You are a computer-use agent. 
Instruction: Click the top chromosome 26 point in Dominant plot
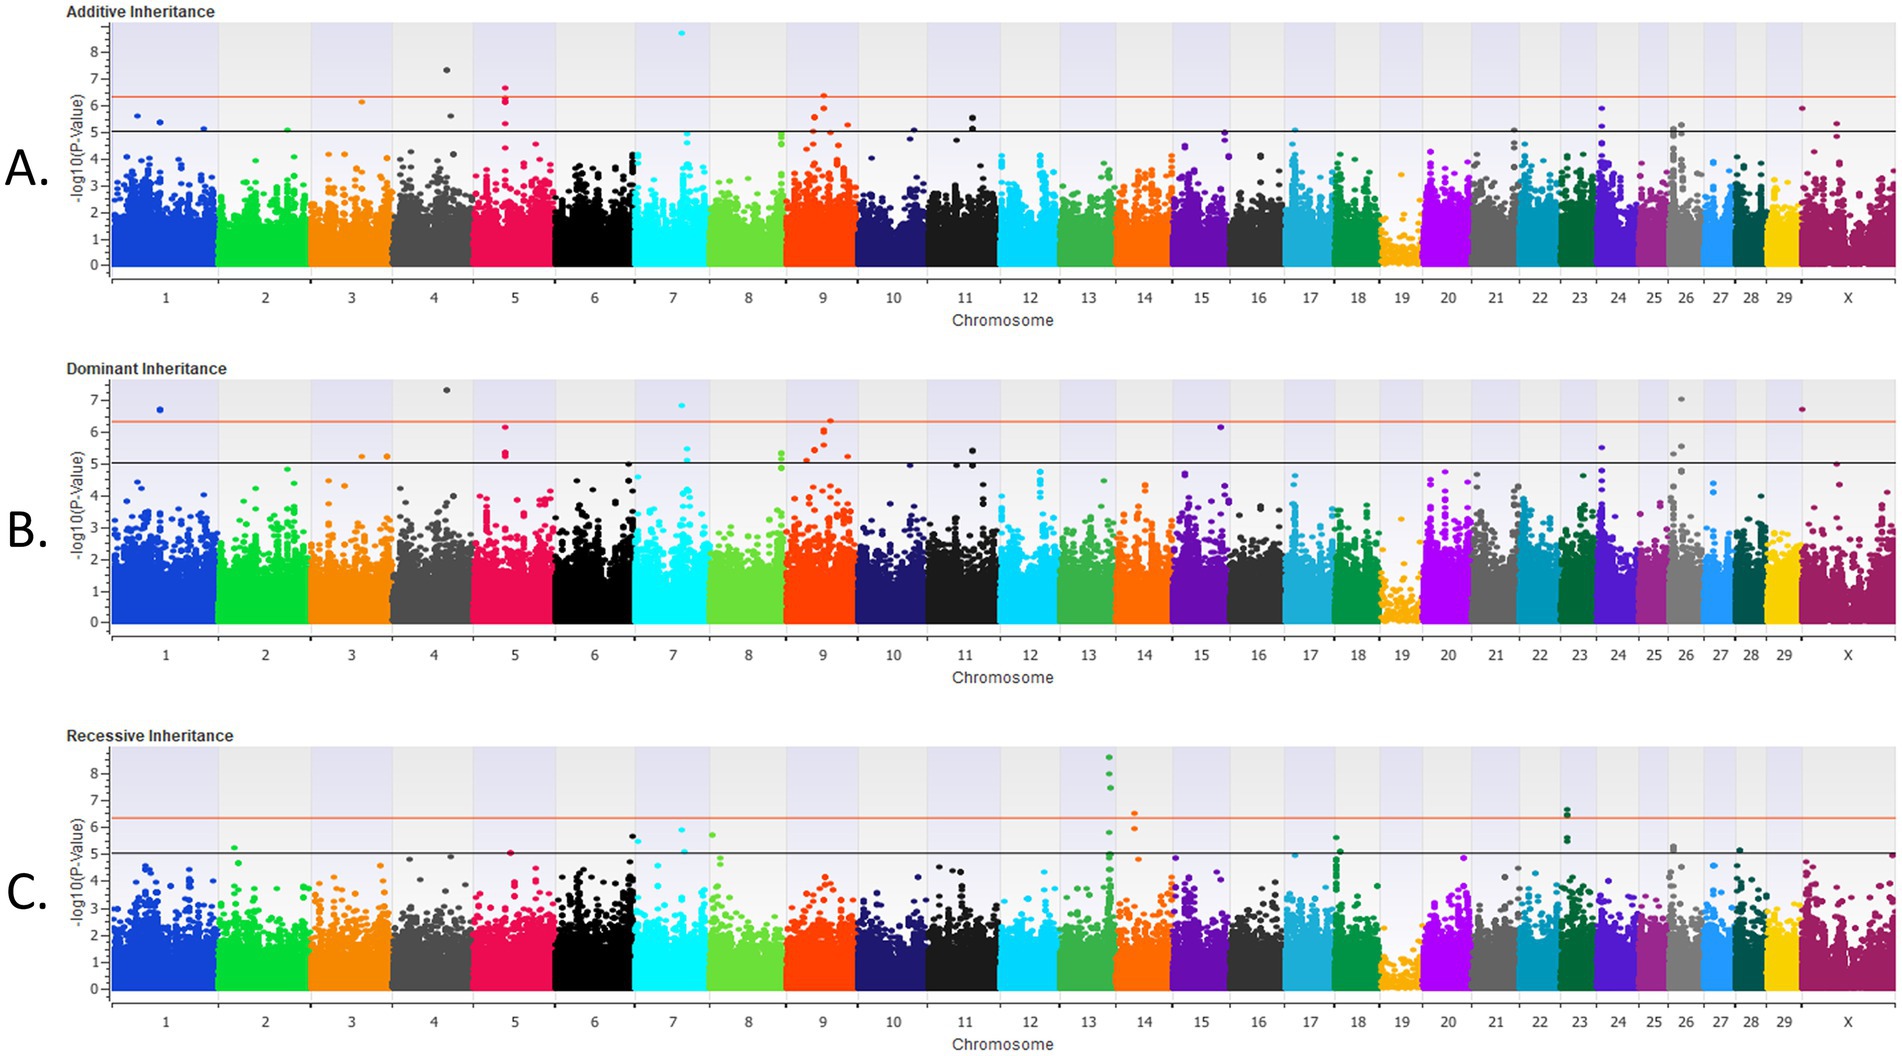click(1681, 399)
